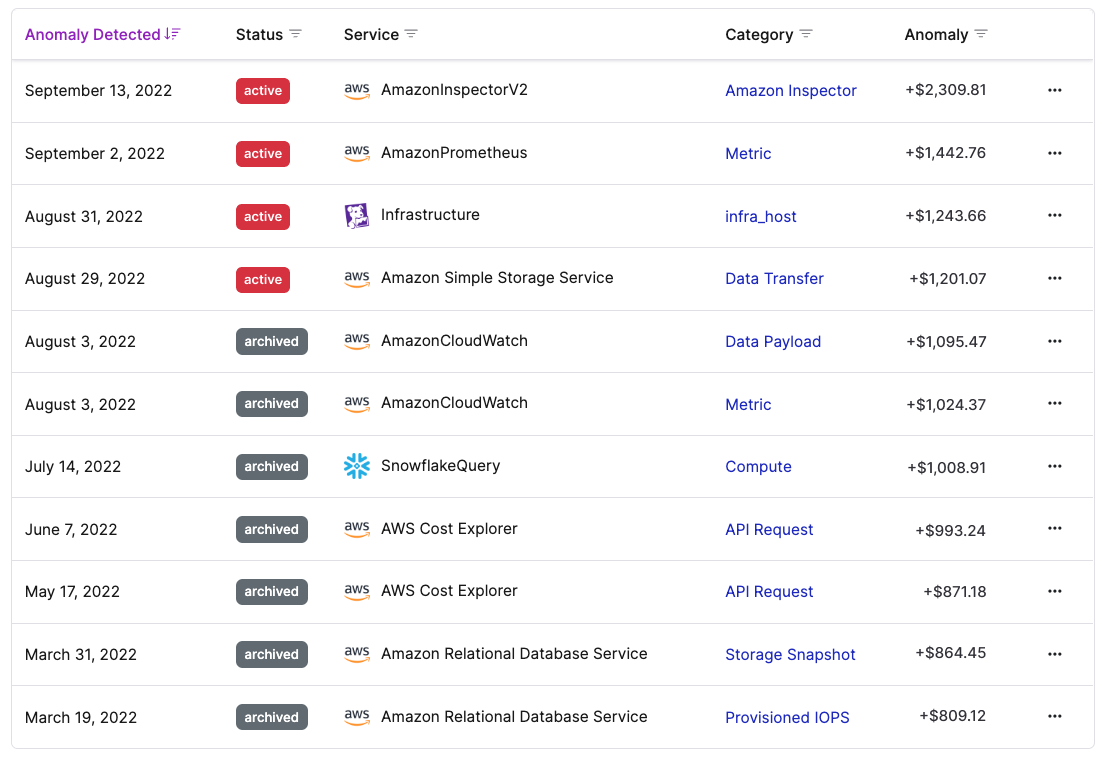This screenshot has width=1105, height=759.
Task: Open the API Request link for June 7, 2022
Action: [769, 530]
